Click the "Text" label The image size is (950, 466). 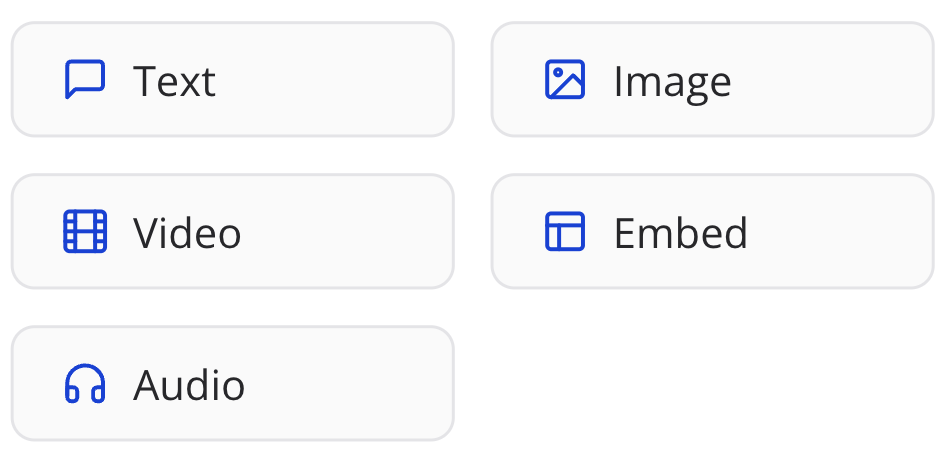(x=174, y=81)
